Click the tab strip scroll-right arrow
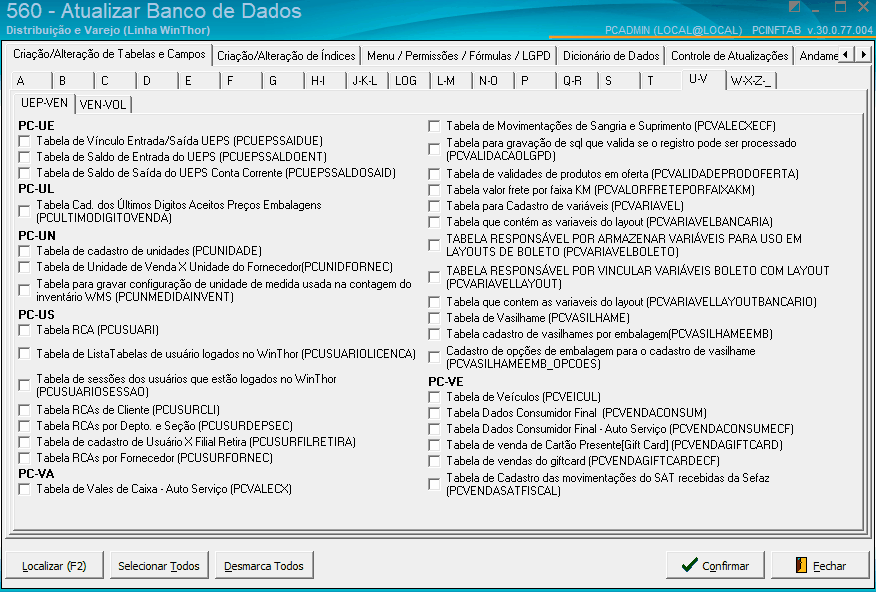The height and width of the screenshot is (592, 876). click(863, 55)
